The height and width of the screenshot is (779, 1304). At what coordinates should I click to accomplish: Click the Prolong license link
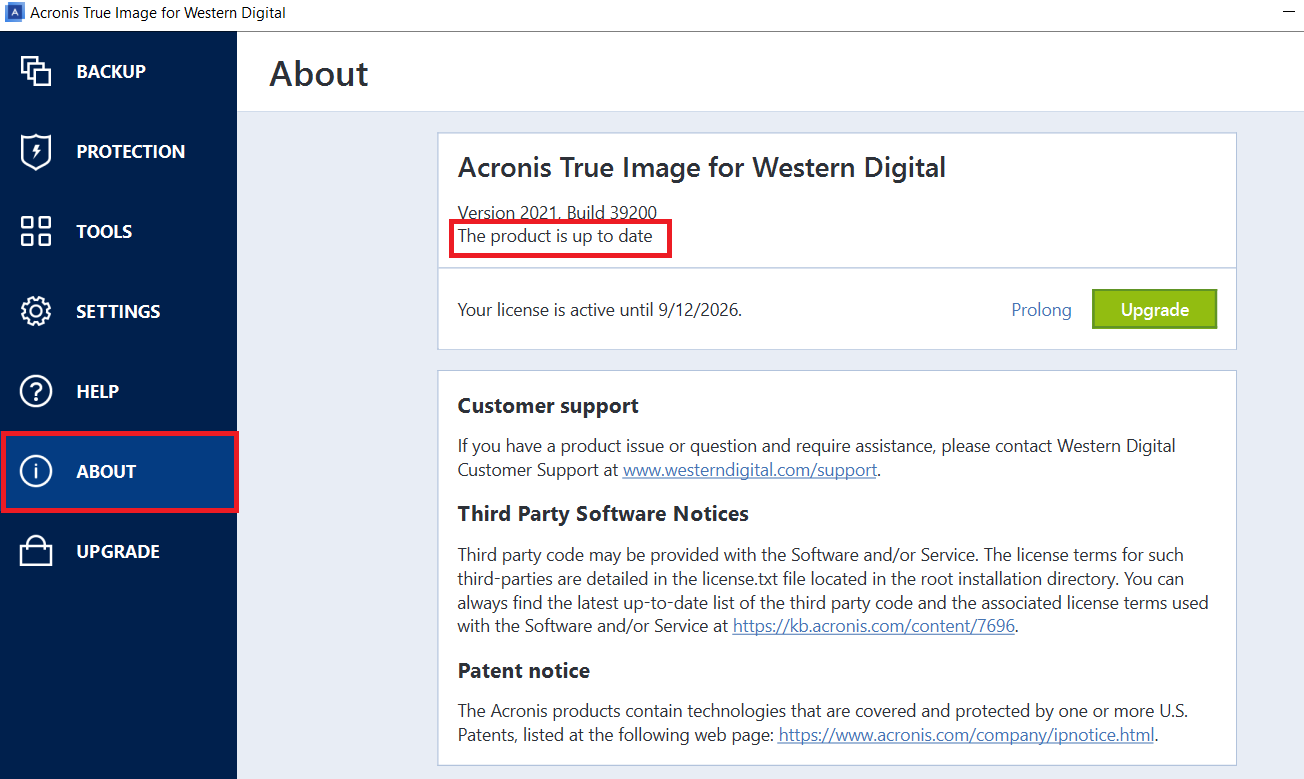(1041, 310)
